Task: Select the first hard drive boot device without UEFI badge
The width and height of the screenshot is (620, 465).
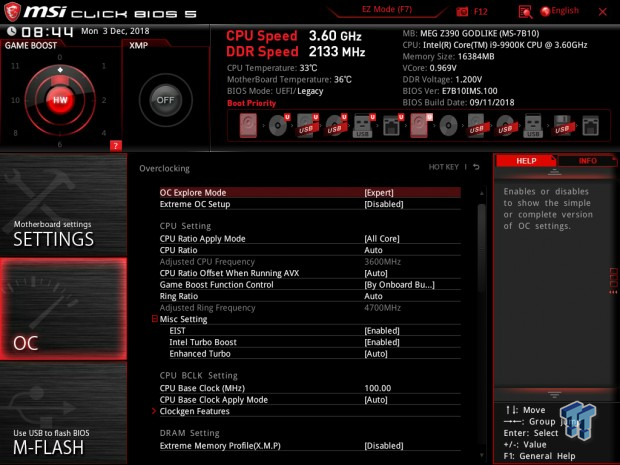Action: (x=248, y=126)
